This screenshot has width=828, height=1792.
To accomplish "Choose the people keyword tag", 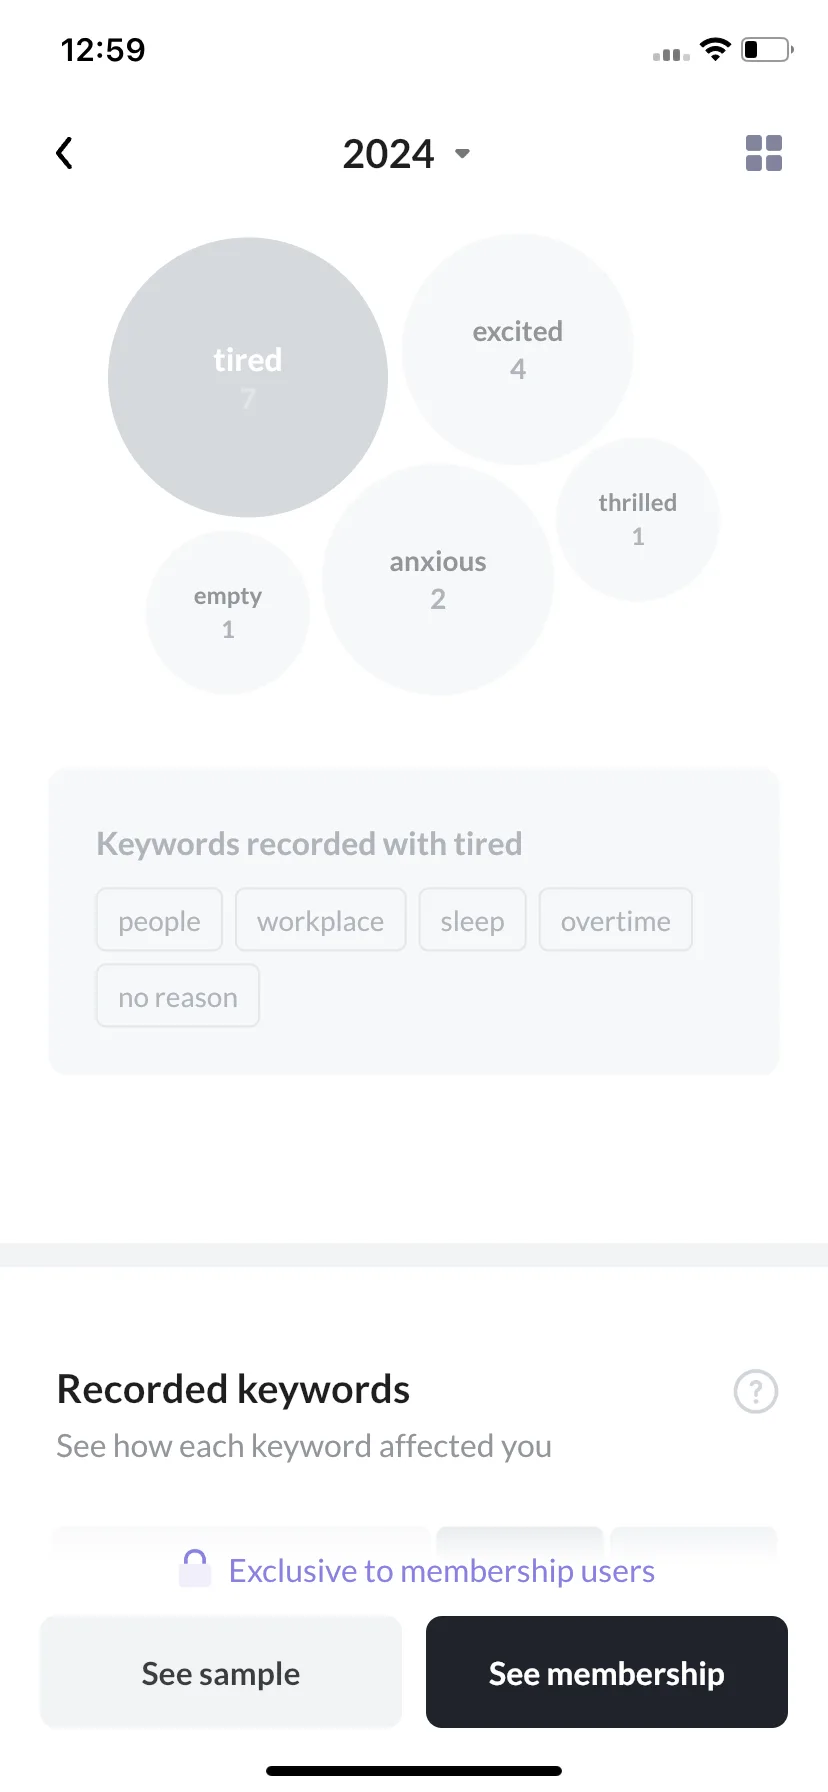I will point(159,920).
